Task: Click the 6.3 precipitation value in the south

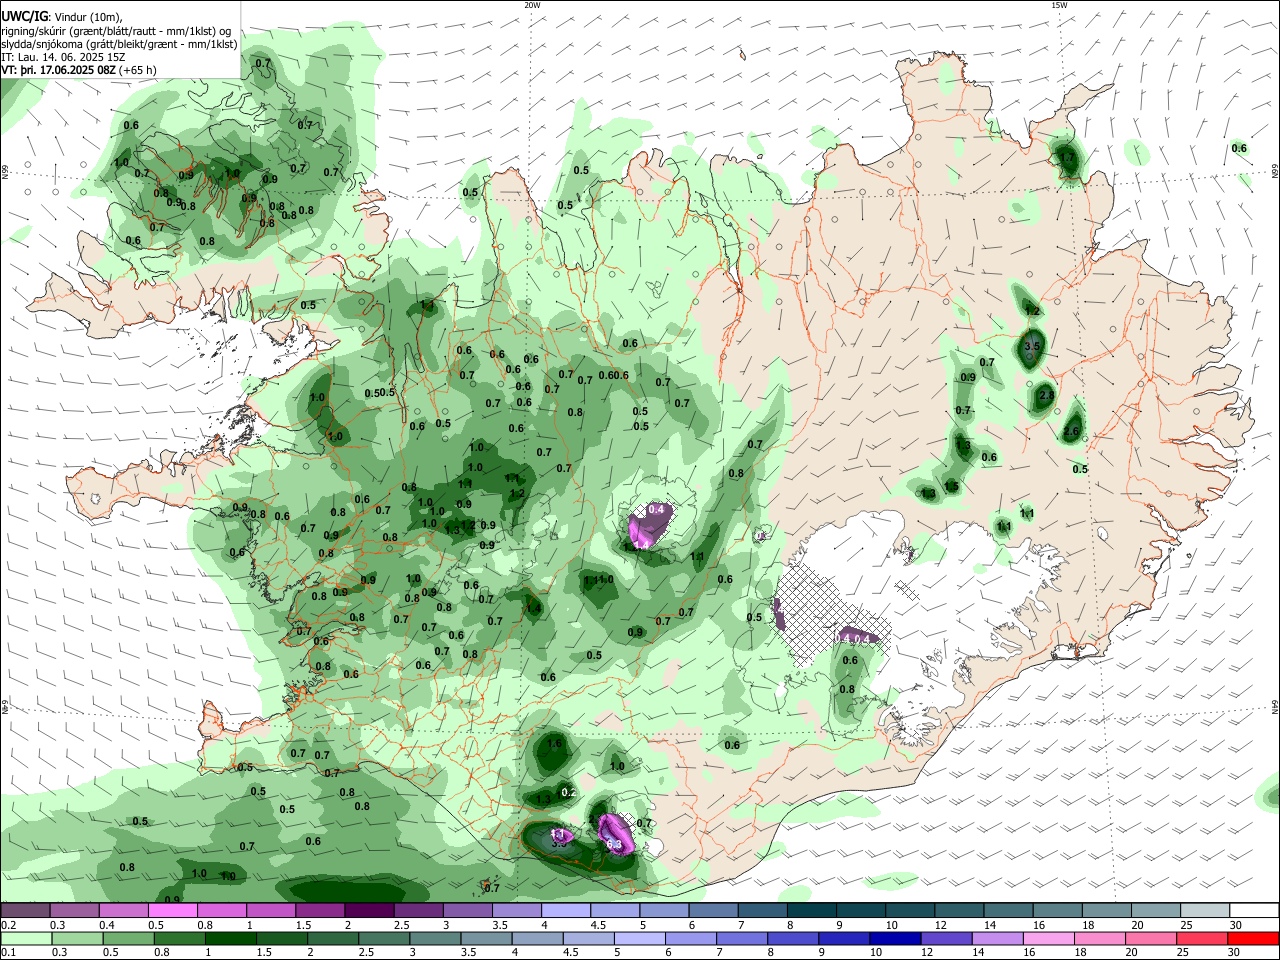Action: (614, 845)
